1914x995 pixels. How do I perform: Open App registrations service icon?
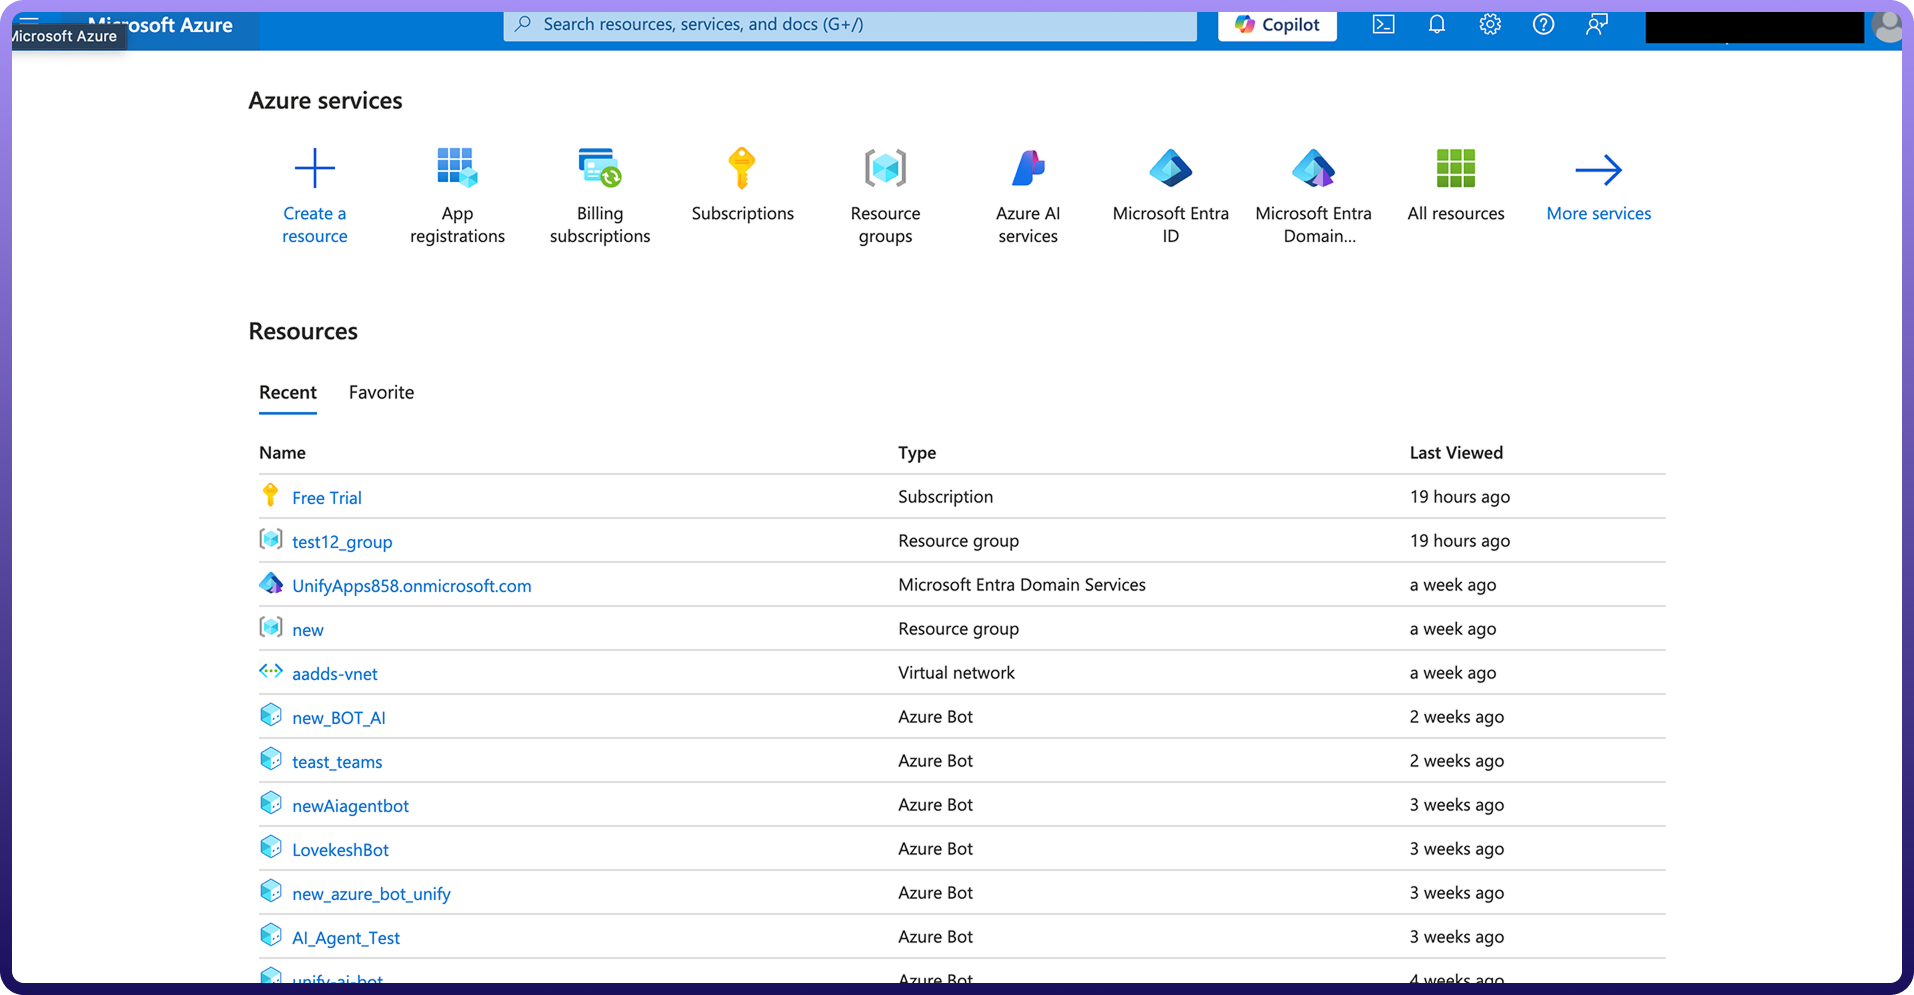coord(457,168)
